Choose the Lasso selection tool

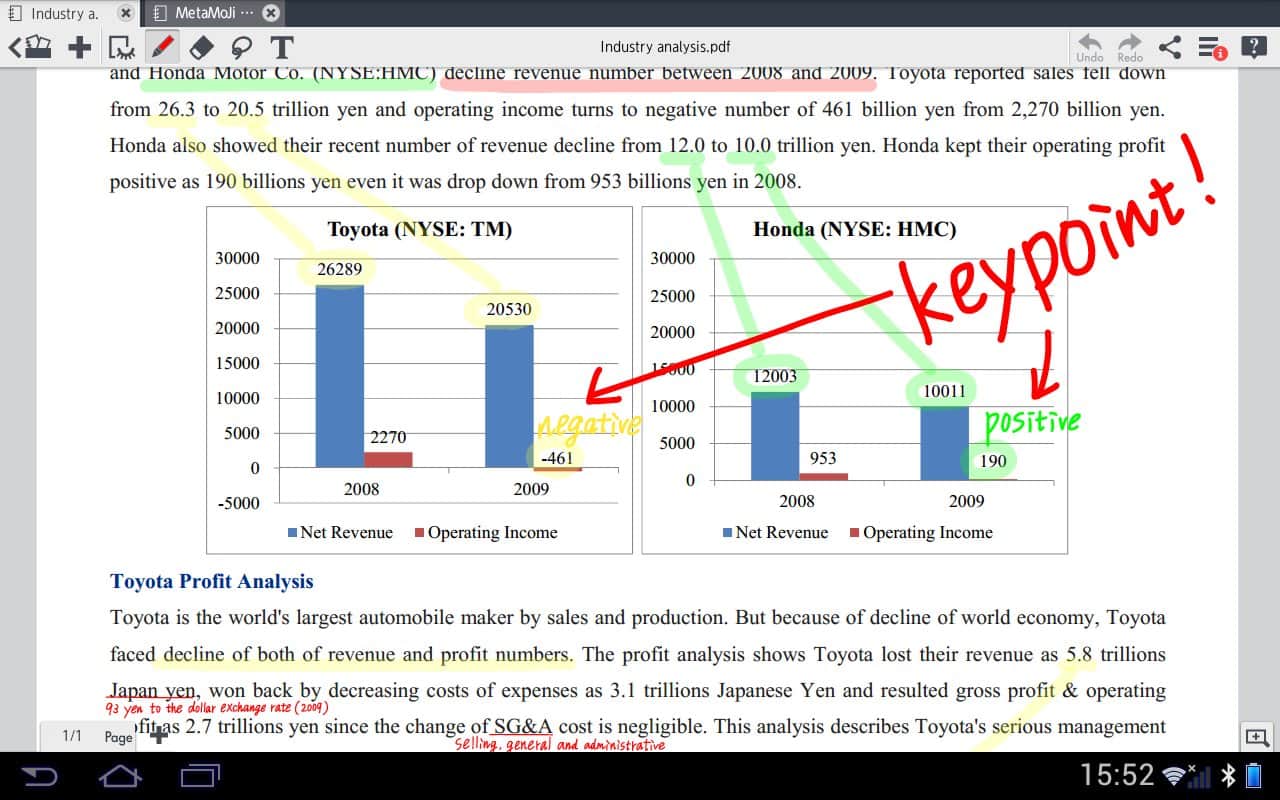coord(241,47)
